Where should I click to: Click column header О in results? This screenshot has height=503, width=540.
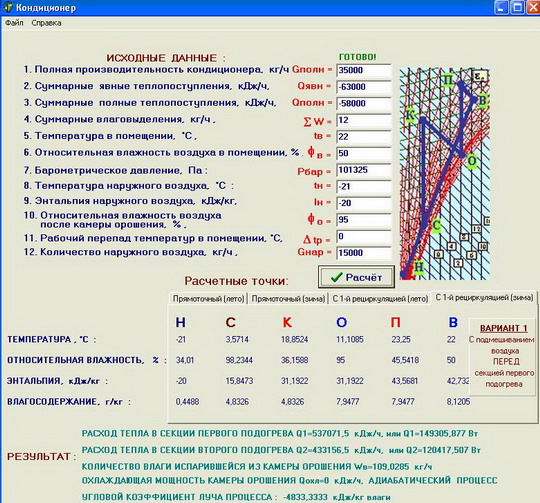(x=341, y=322)
